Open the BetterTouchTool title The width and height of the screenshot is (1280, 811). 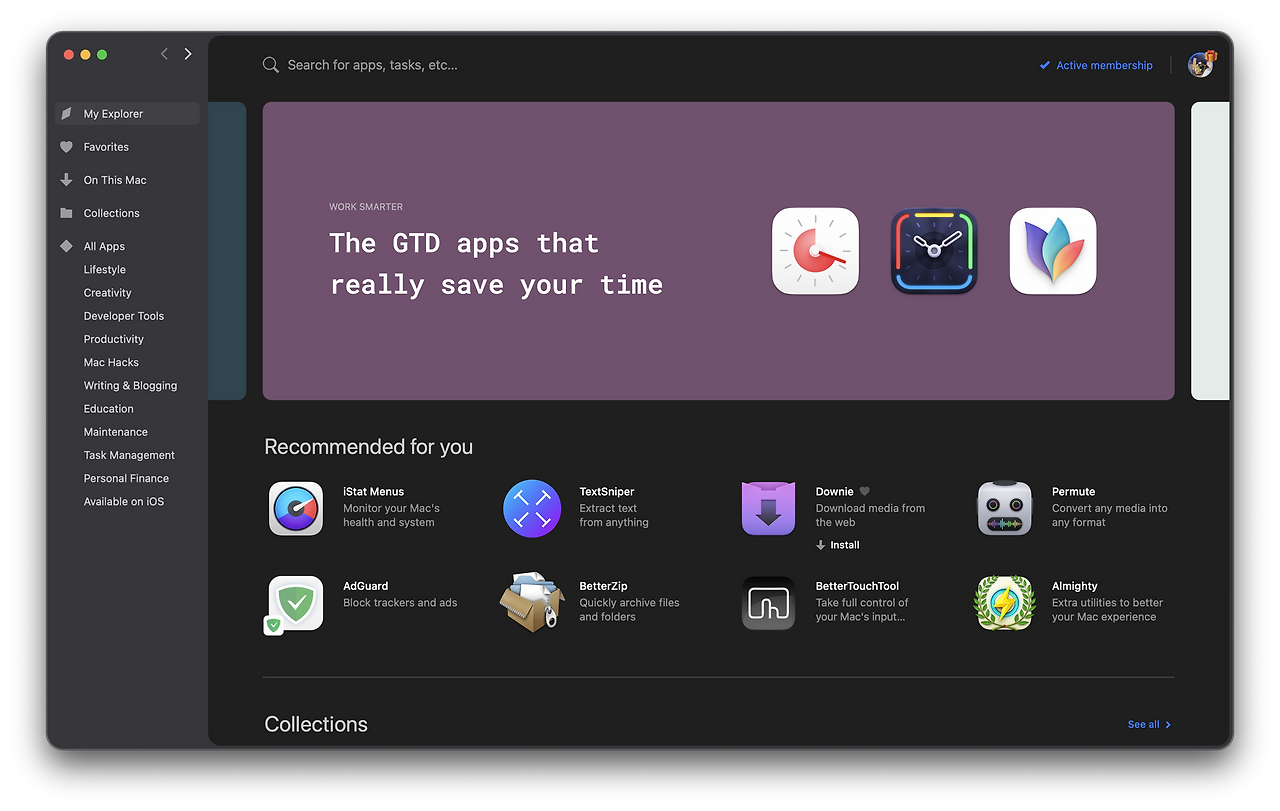pyautogui.click(x=857, y=586)
